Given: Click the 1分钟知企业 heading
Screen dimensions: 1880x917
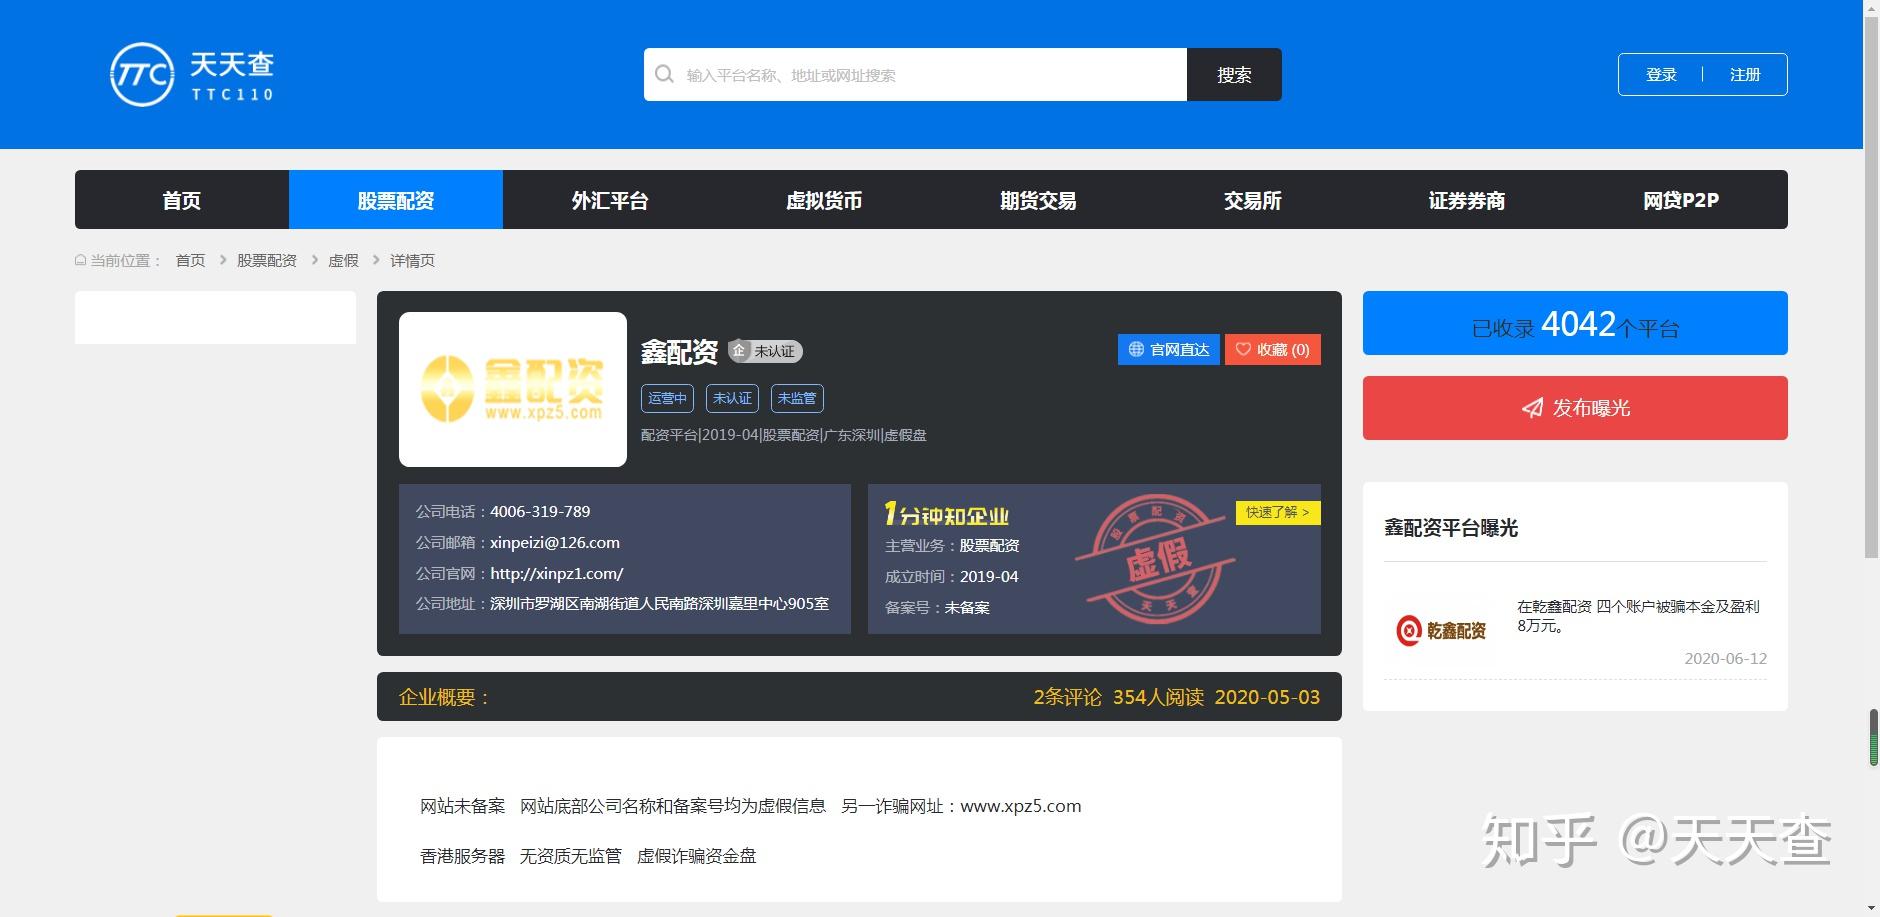Looking at the screenshot, I should click(946, 514).
